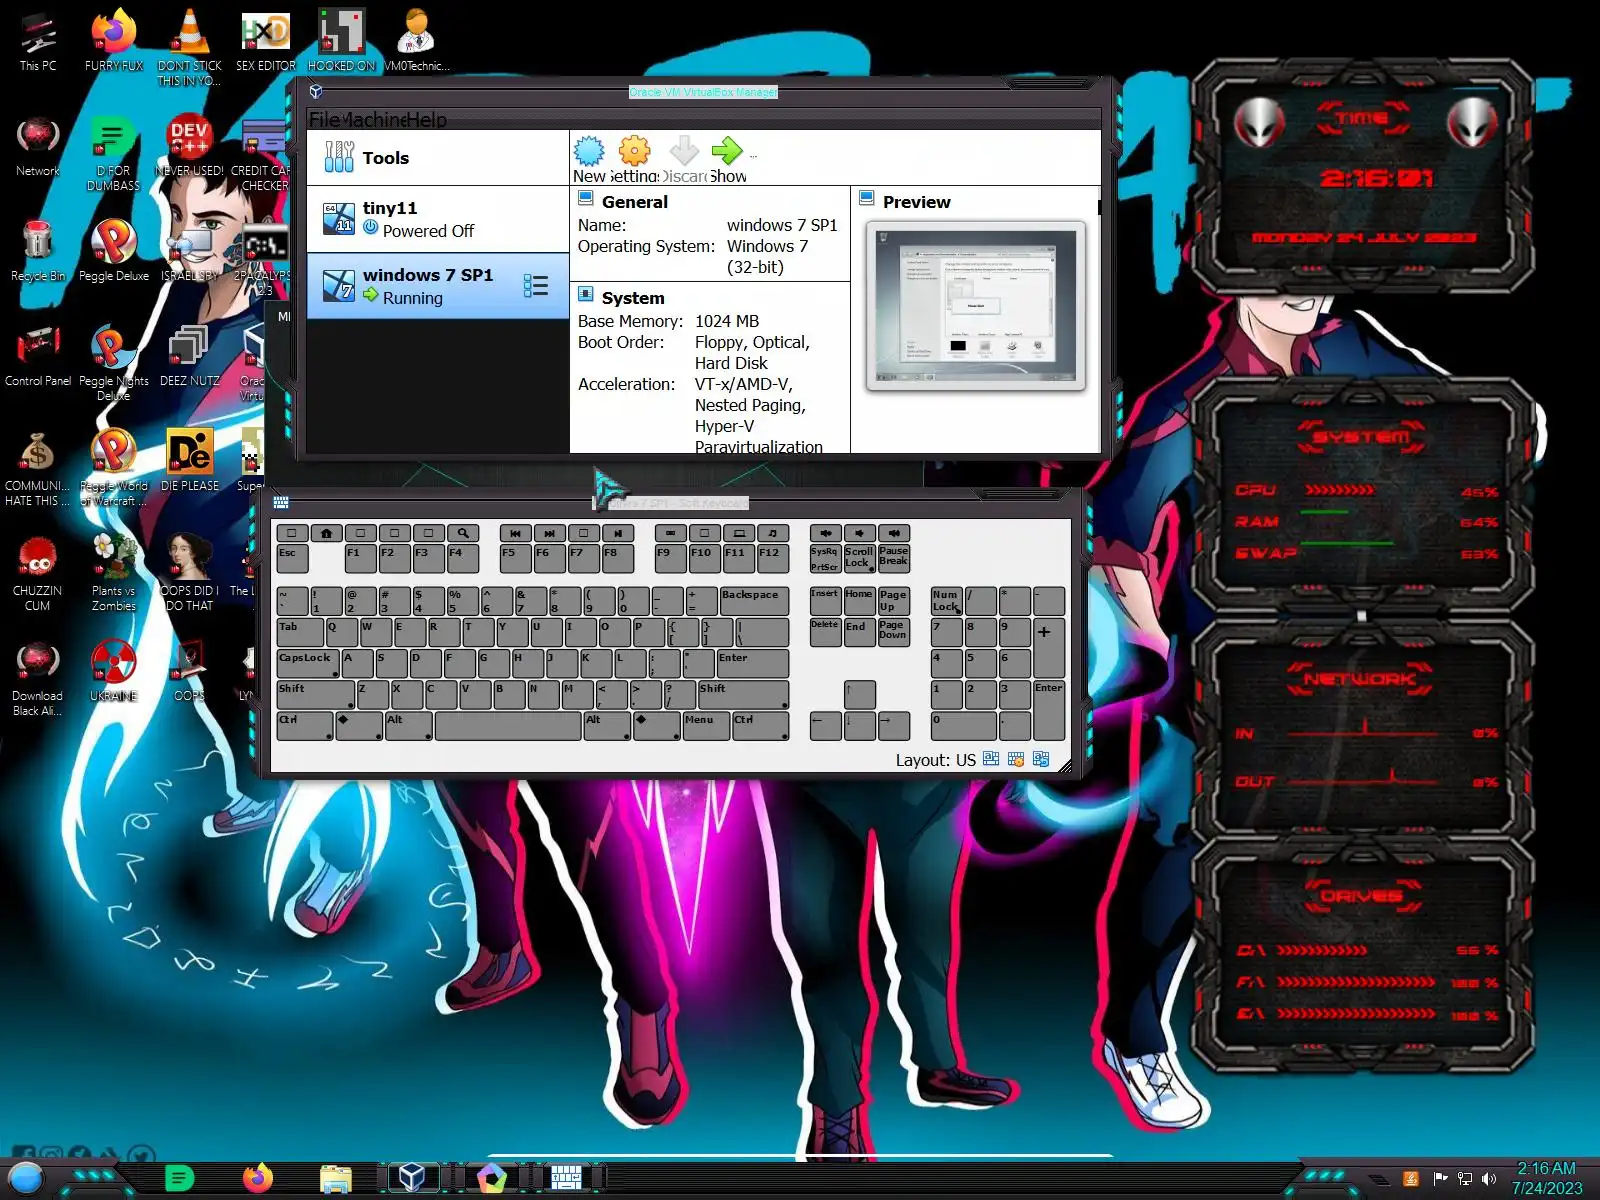
Task: Click the main Enter key on soft keyboard
Action: 752,663
